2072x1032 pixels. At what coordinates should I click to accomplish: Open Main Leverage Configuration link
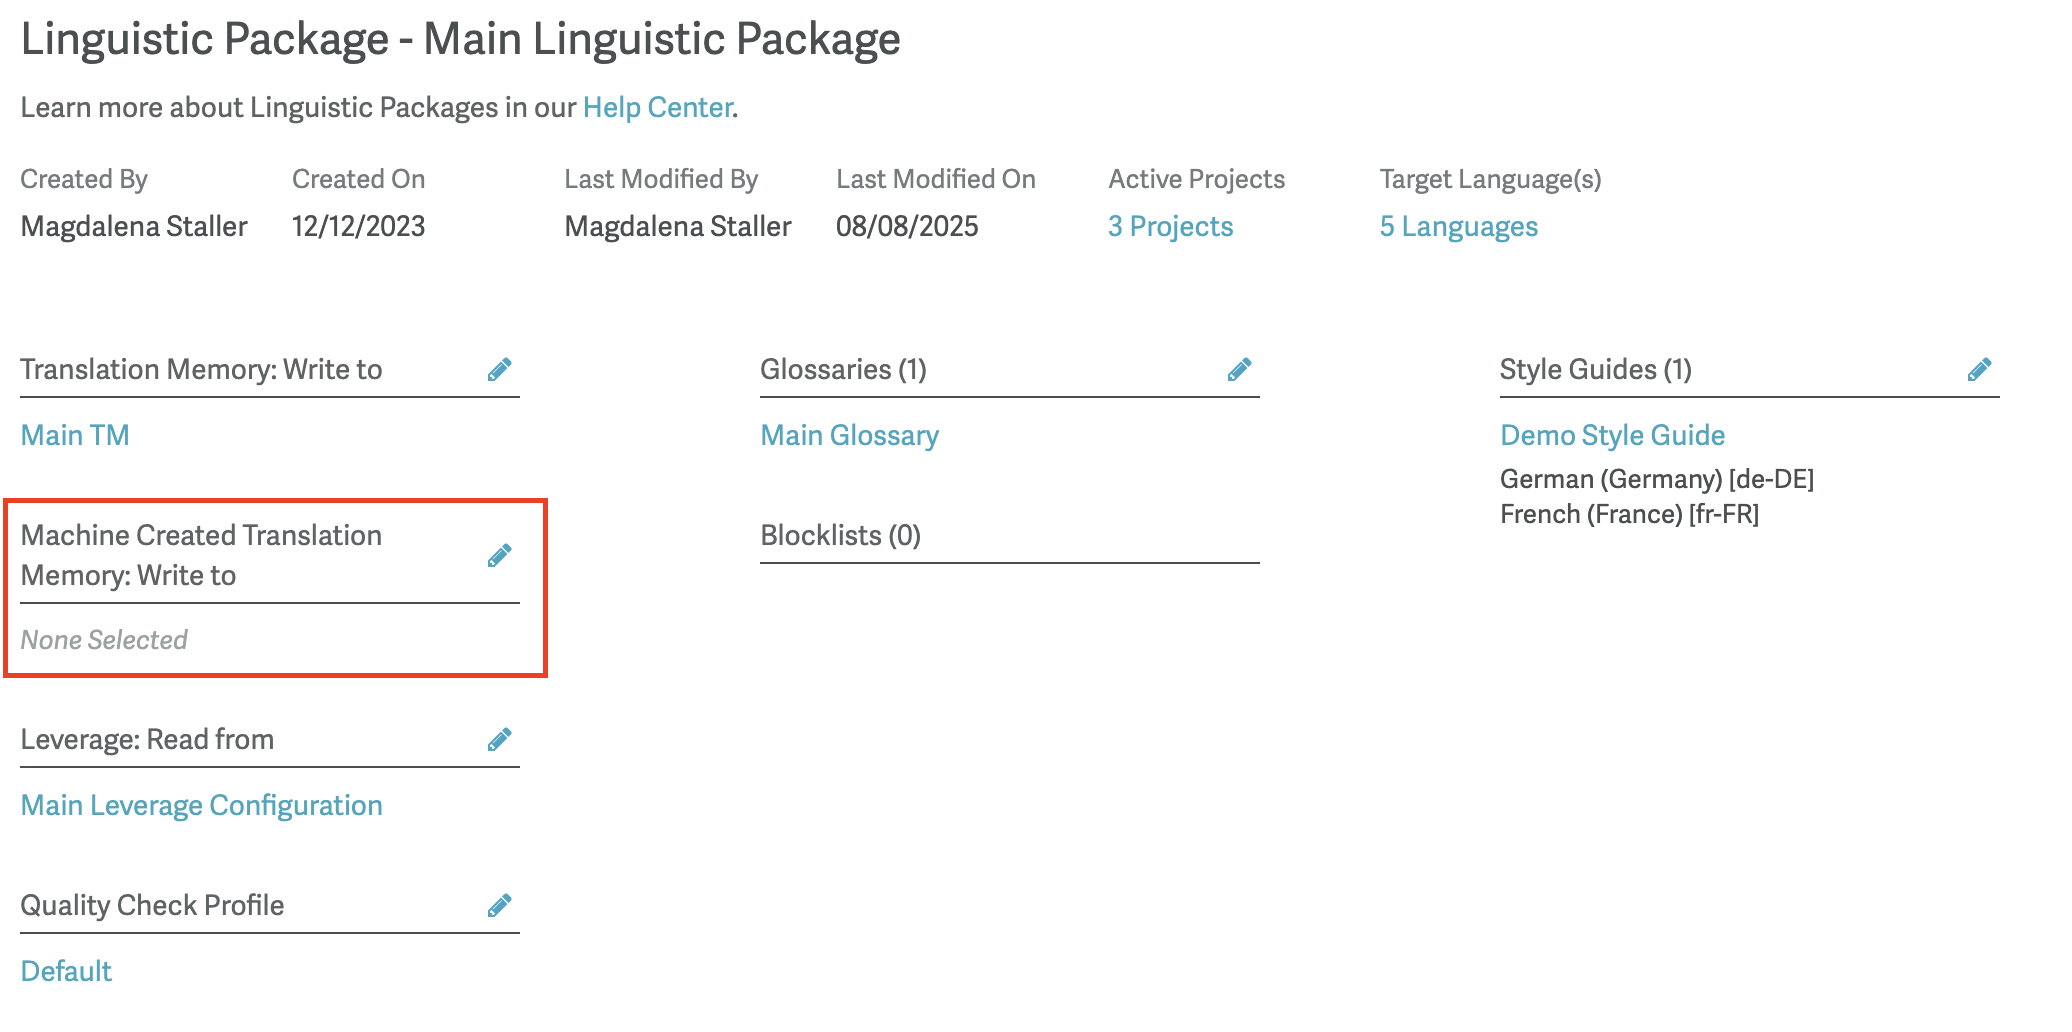201,806
